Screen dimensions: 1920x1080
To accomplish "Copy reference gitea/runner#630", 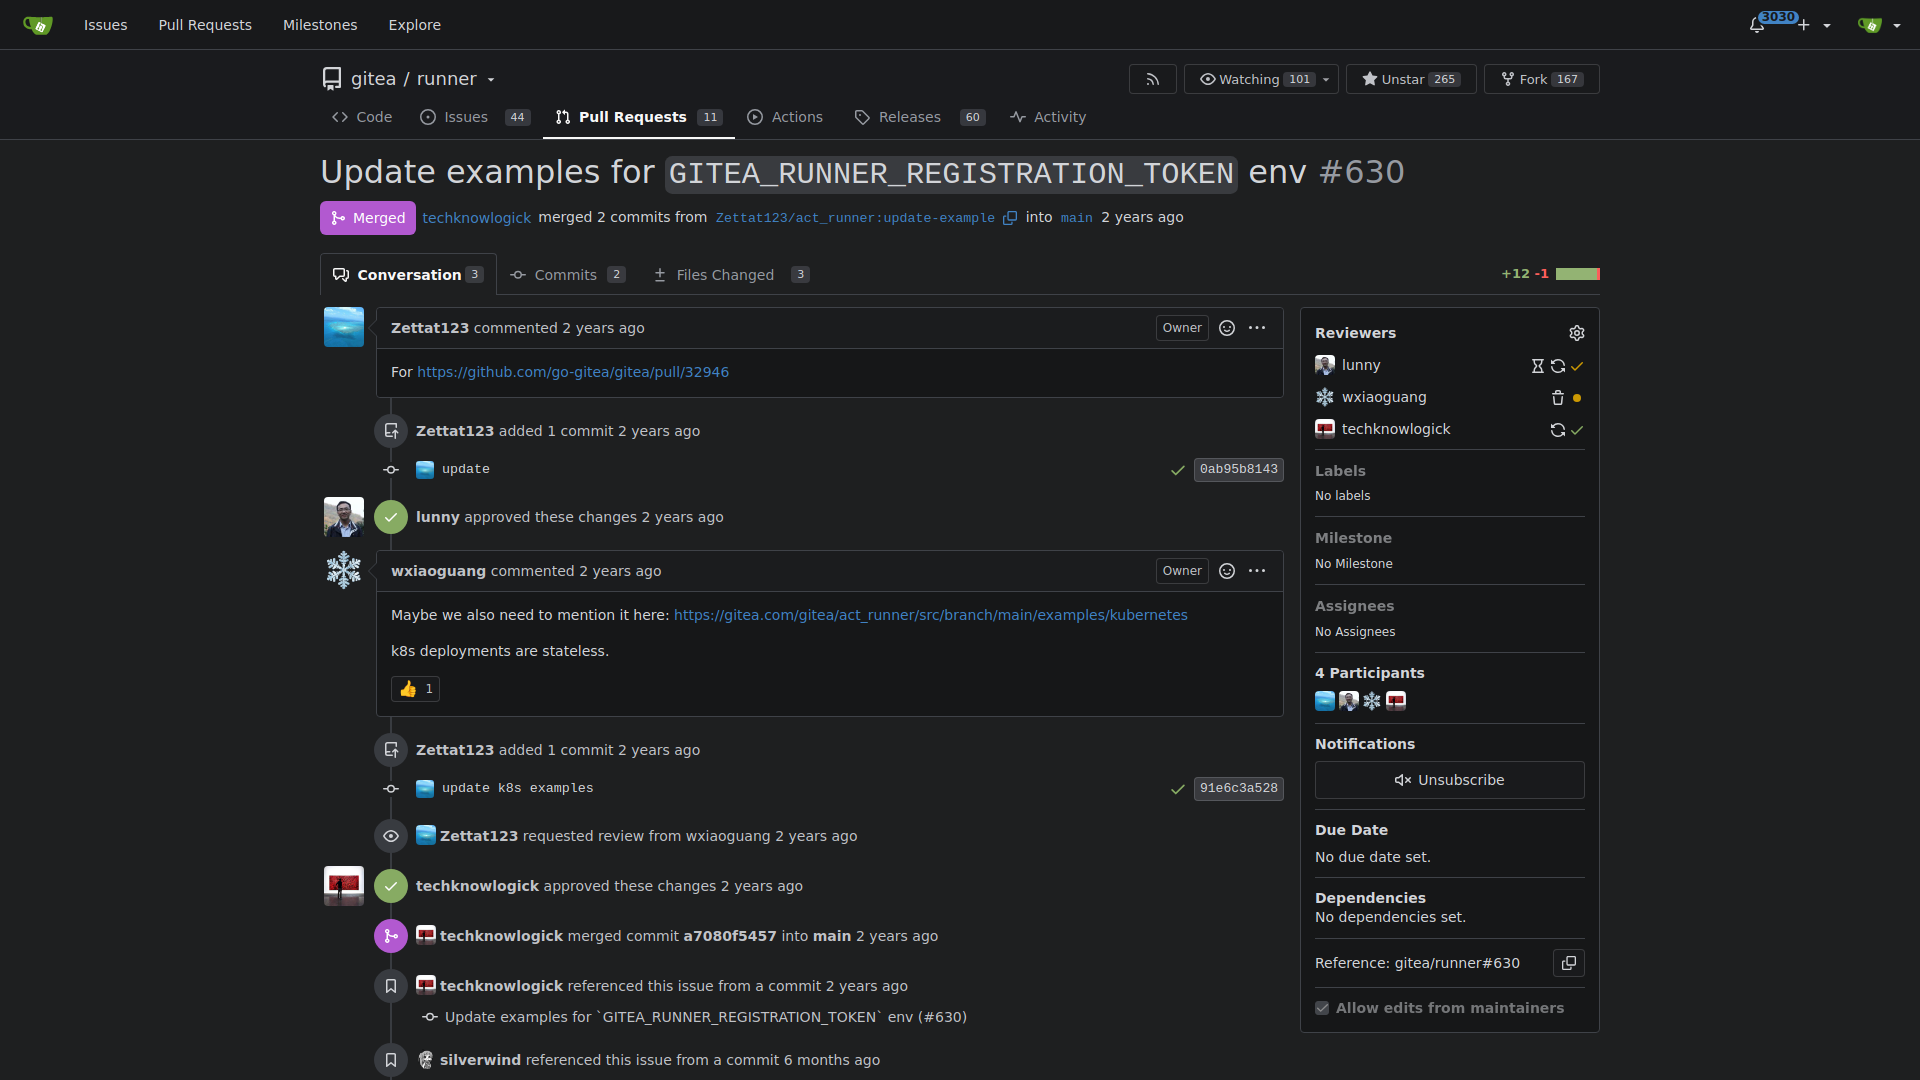I will coord(1569,963).
